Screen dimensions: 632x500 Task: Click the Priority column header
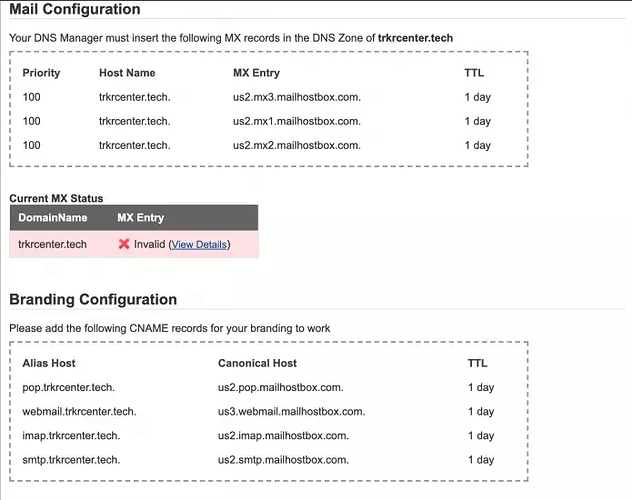click(41, 73)
